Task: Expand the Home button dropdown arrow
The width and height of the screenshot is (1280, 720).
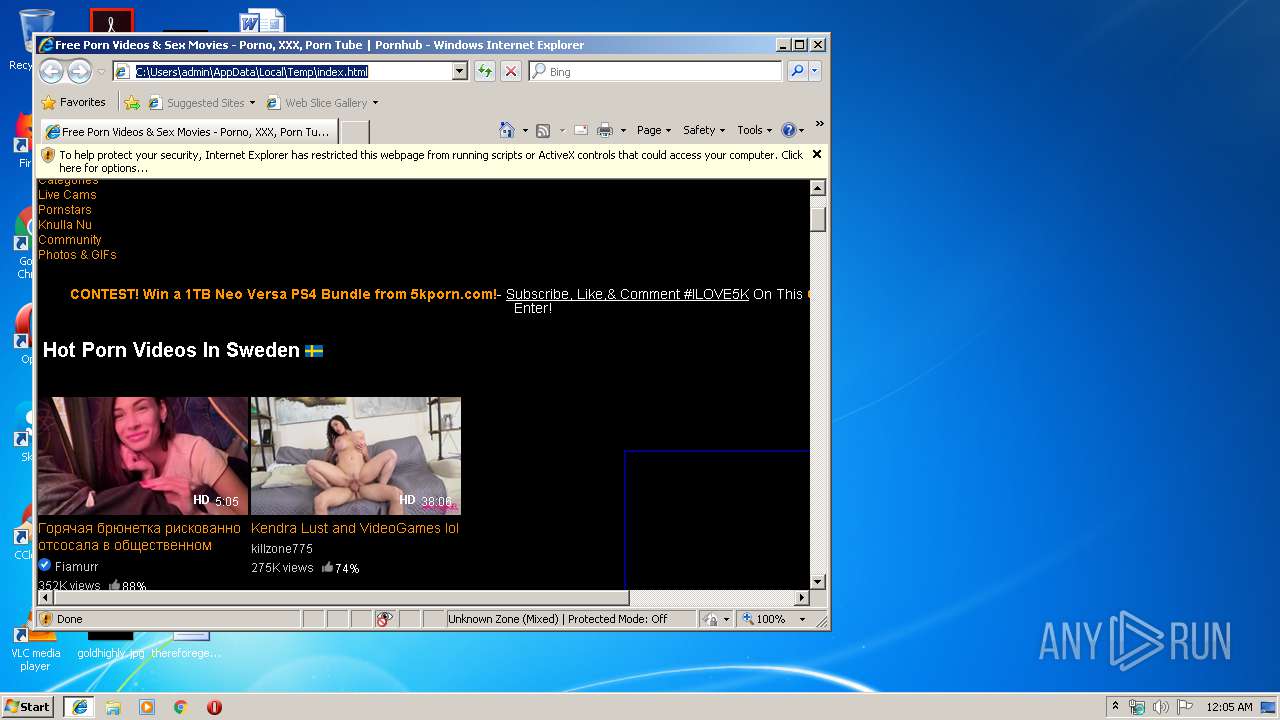Action: (525, 130)
